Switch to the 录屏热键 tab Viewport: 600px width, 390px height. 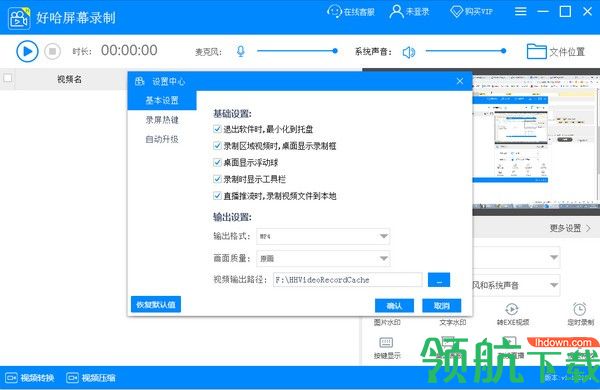click(x=162, y=120)
